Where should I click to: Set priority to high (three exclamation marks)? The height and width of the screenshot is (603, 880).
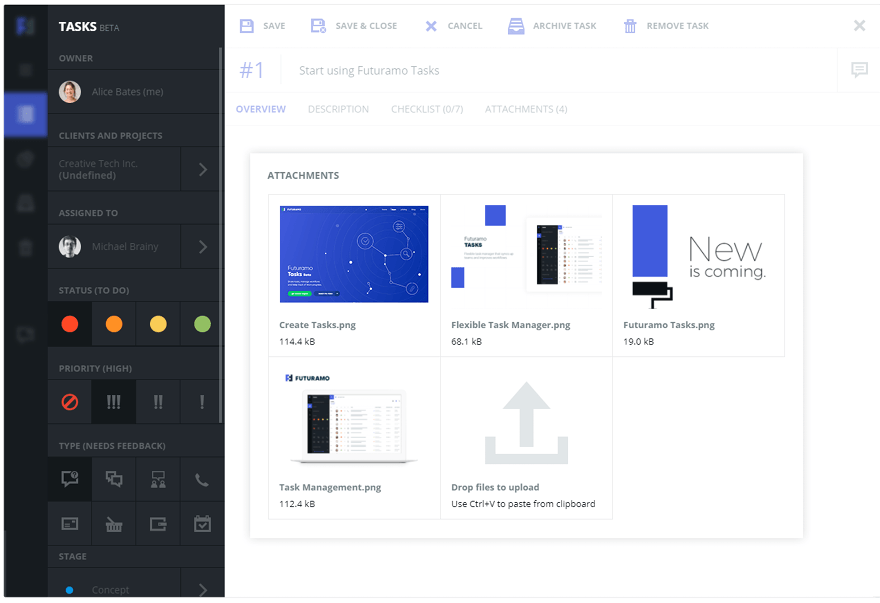click(114, 402)
